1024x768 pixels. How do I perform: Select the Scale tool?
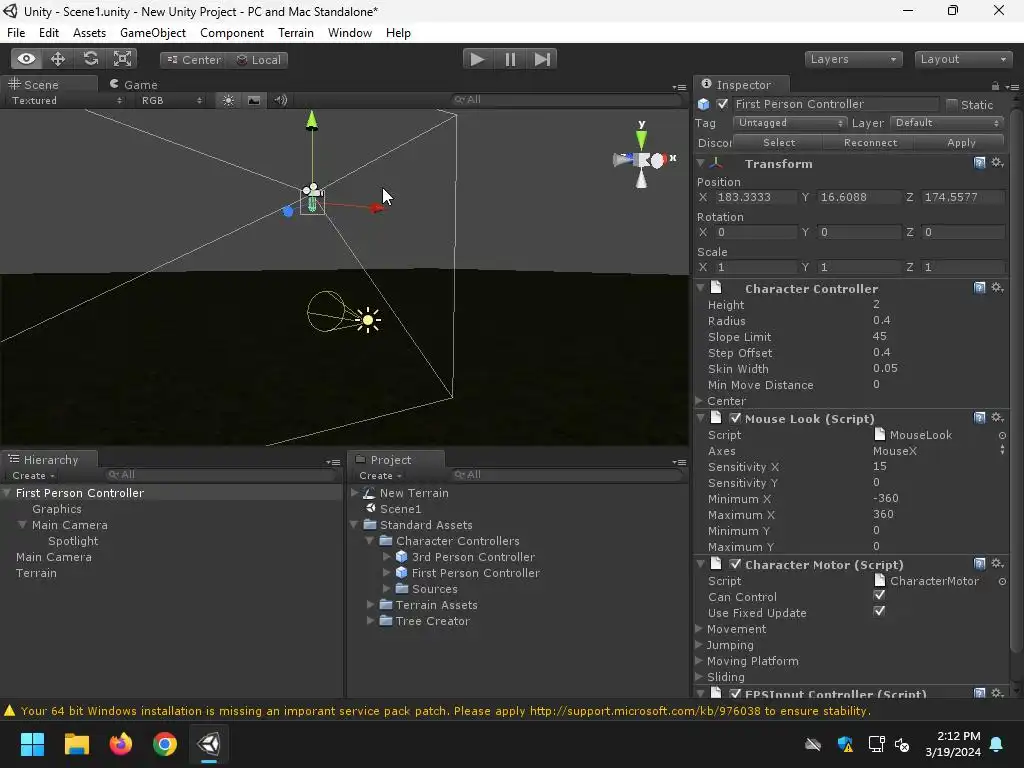coord(122,59)
